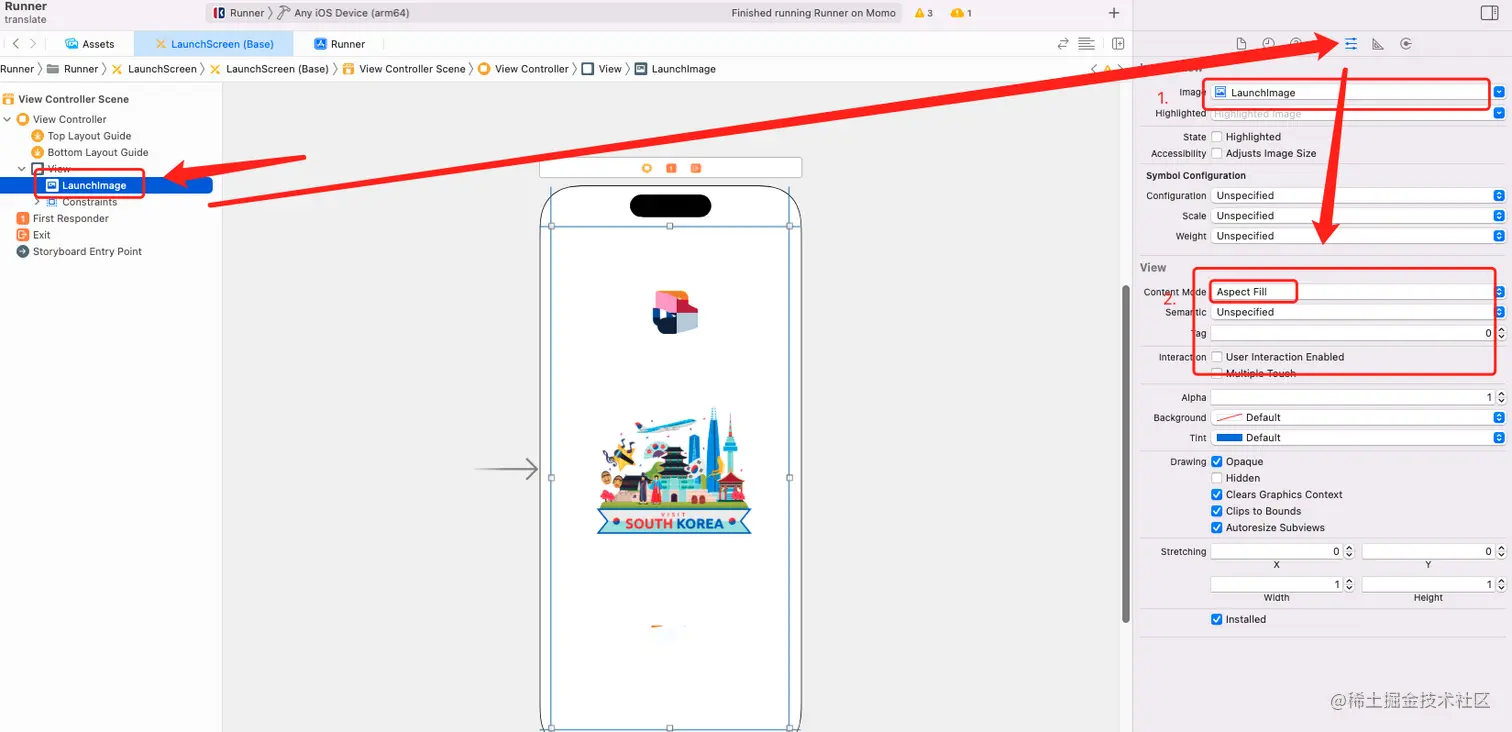
Task: Click the Tag value stepper
Action: pyautogui.click(x=1500, y=333)
